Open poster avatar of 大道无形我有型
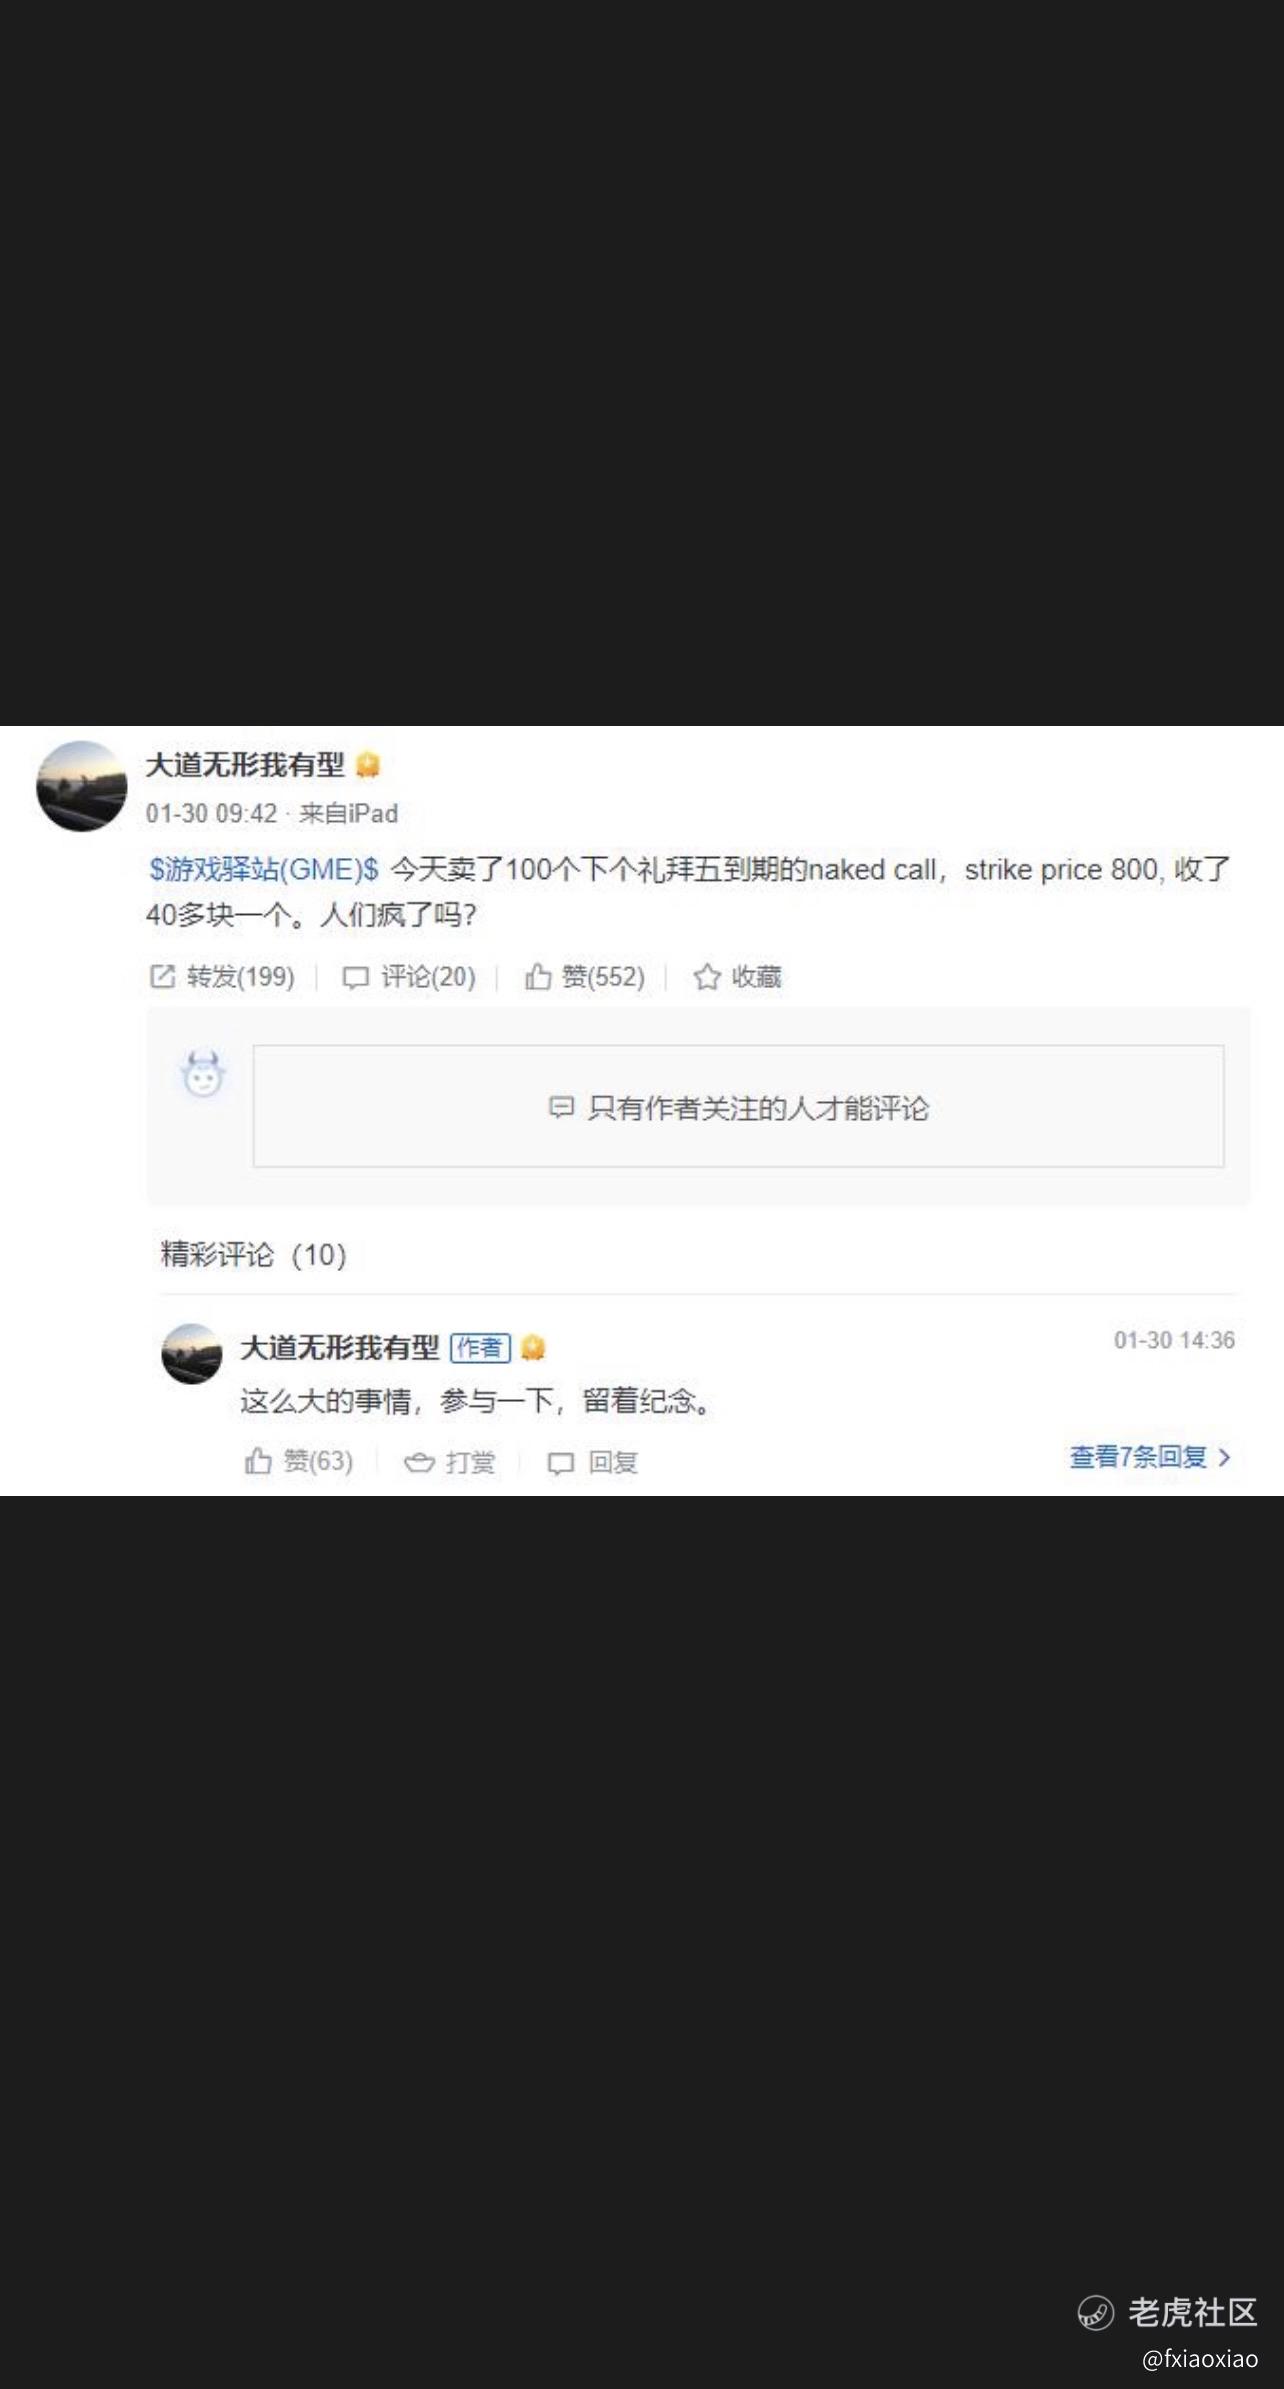This screenshot has height=2389, width=1284. (82, 786)
